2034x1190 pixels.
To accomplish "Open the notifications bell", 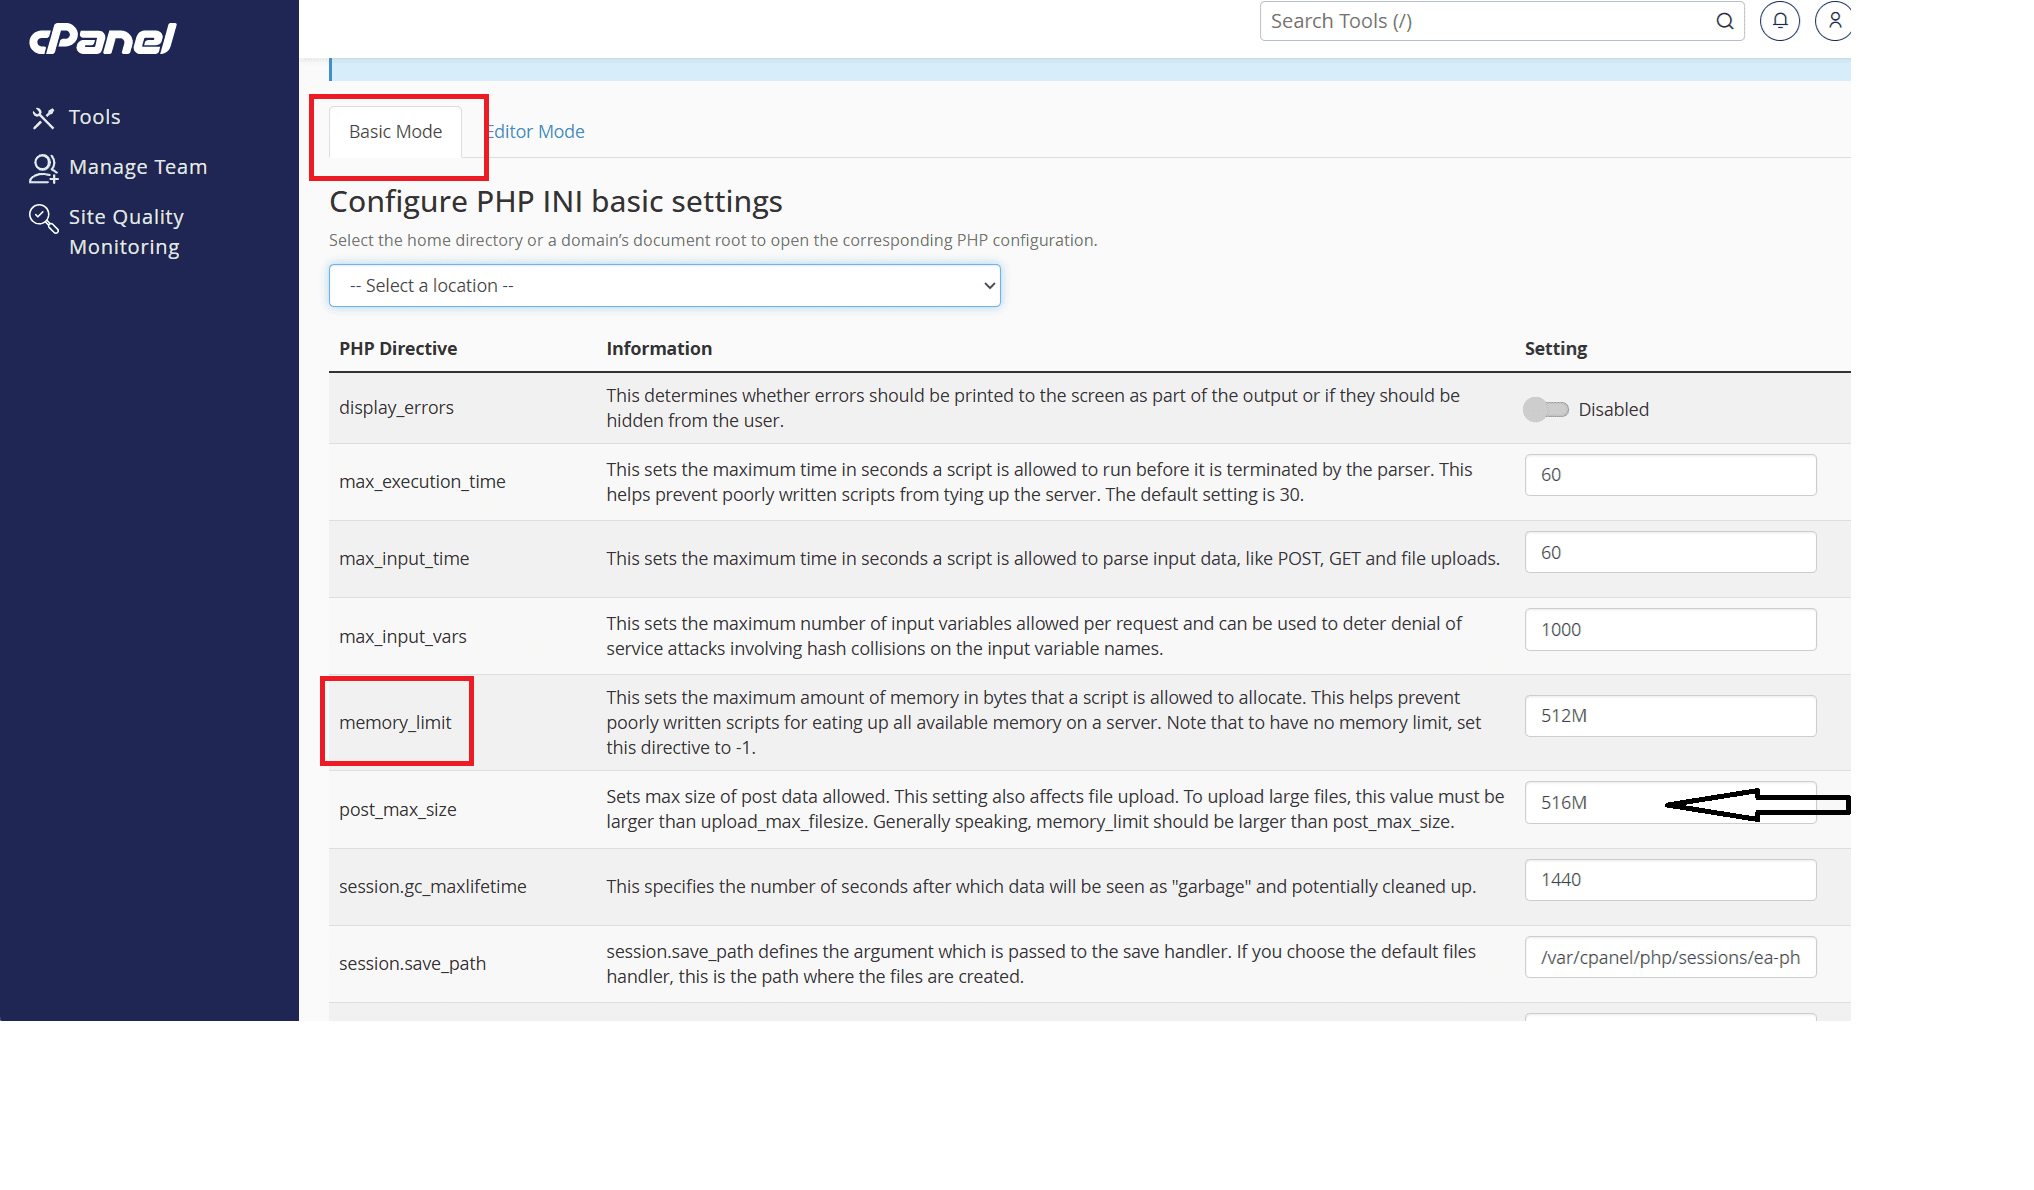I will pos(1780,21).
